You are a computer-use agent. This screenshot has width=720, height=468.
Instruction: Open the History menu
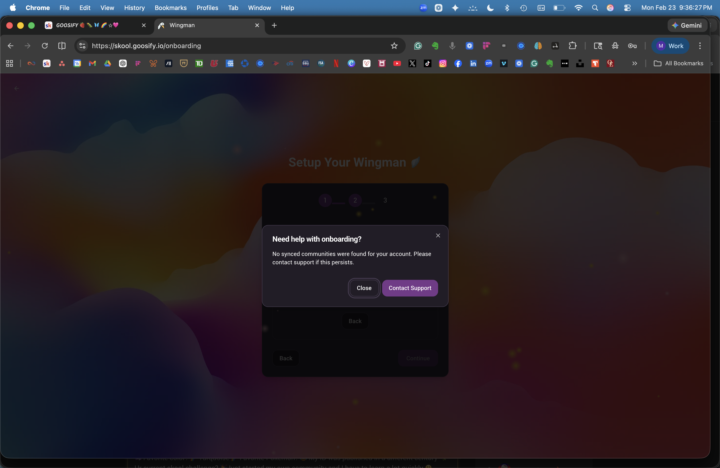point(134,8)
